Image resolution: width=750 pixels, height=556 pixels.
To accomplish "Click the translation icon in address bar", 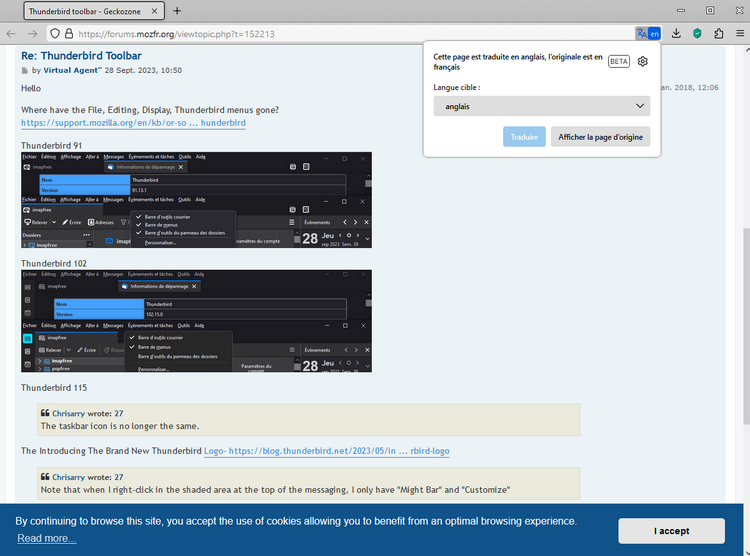I will [x=648, y=33].
